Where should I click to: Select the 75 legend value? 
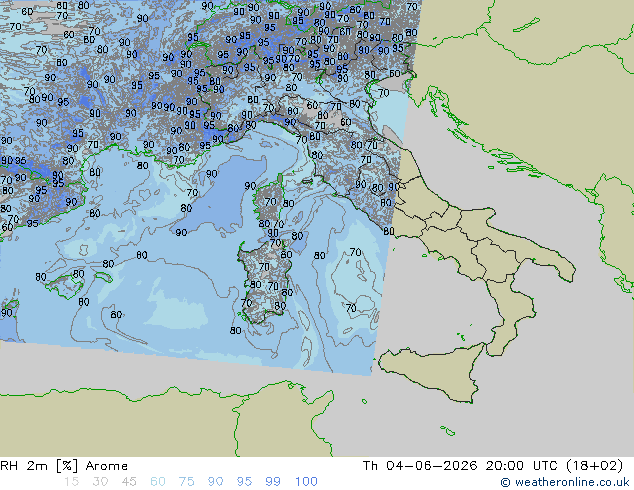[x=186, y=482]
